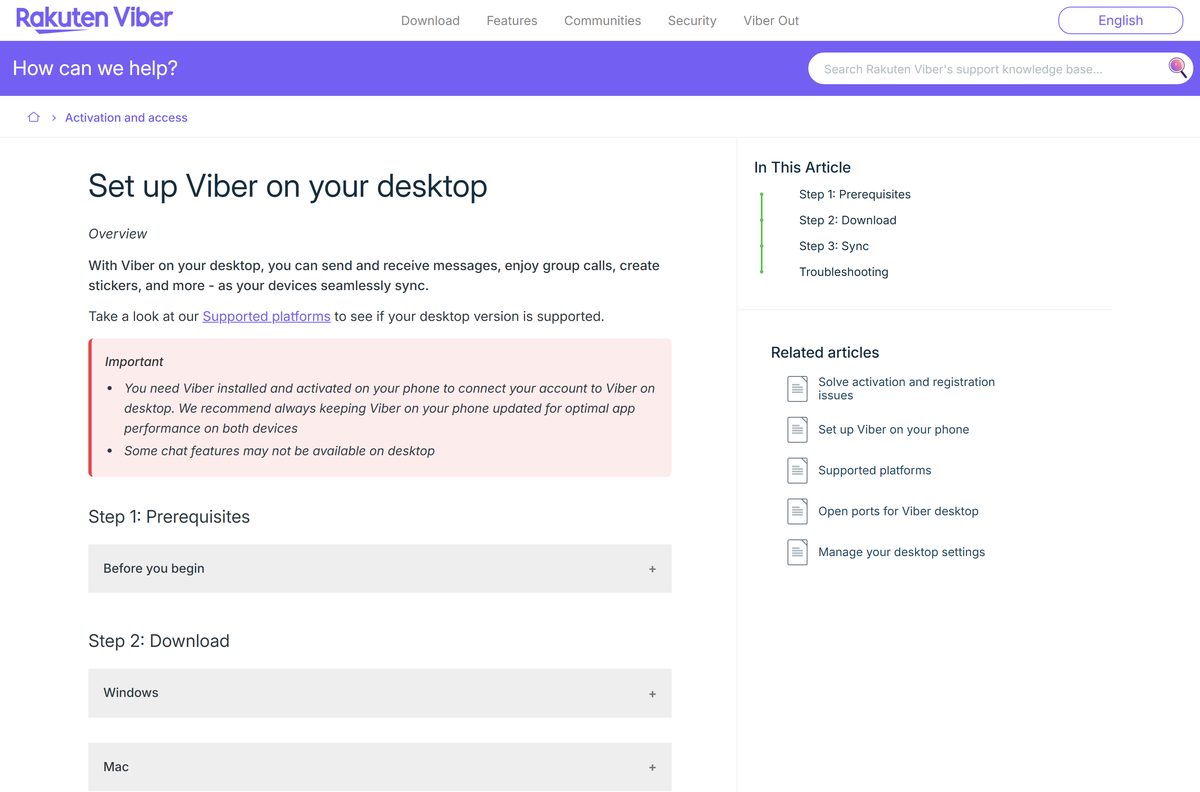Click the Important label in the notice box
The height and width of the screenshot is (792, 1200).
(x=134, y=362)
